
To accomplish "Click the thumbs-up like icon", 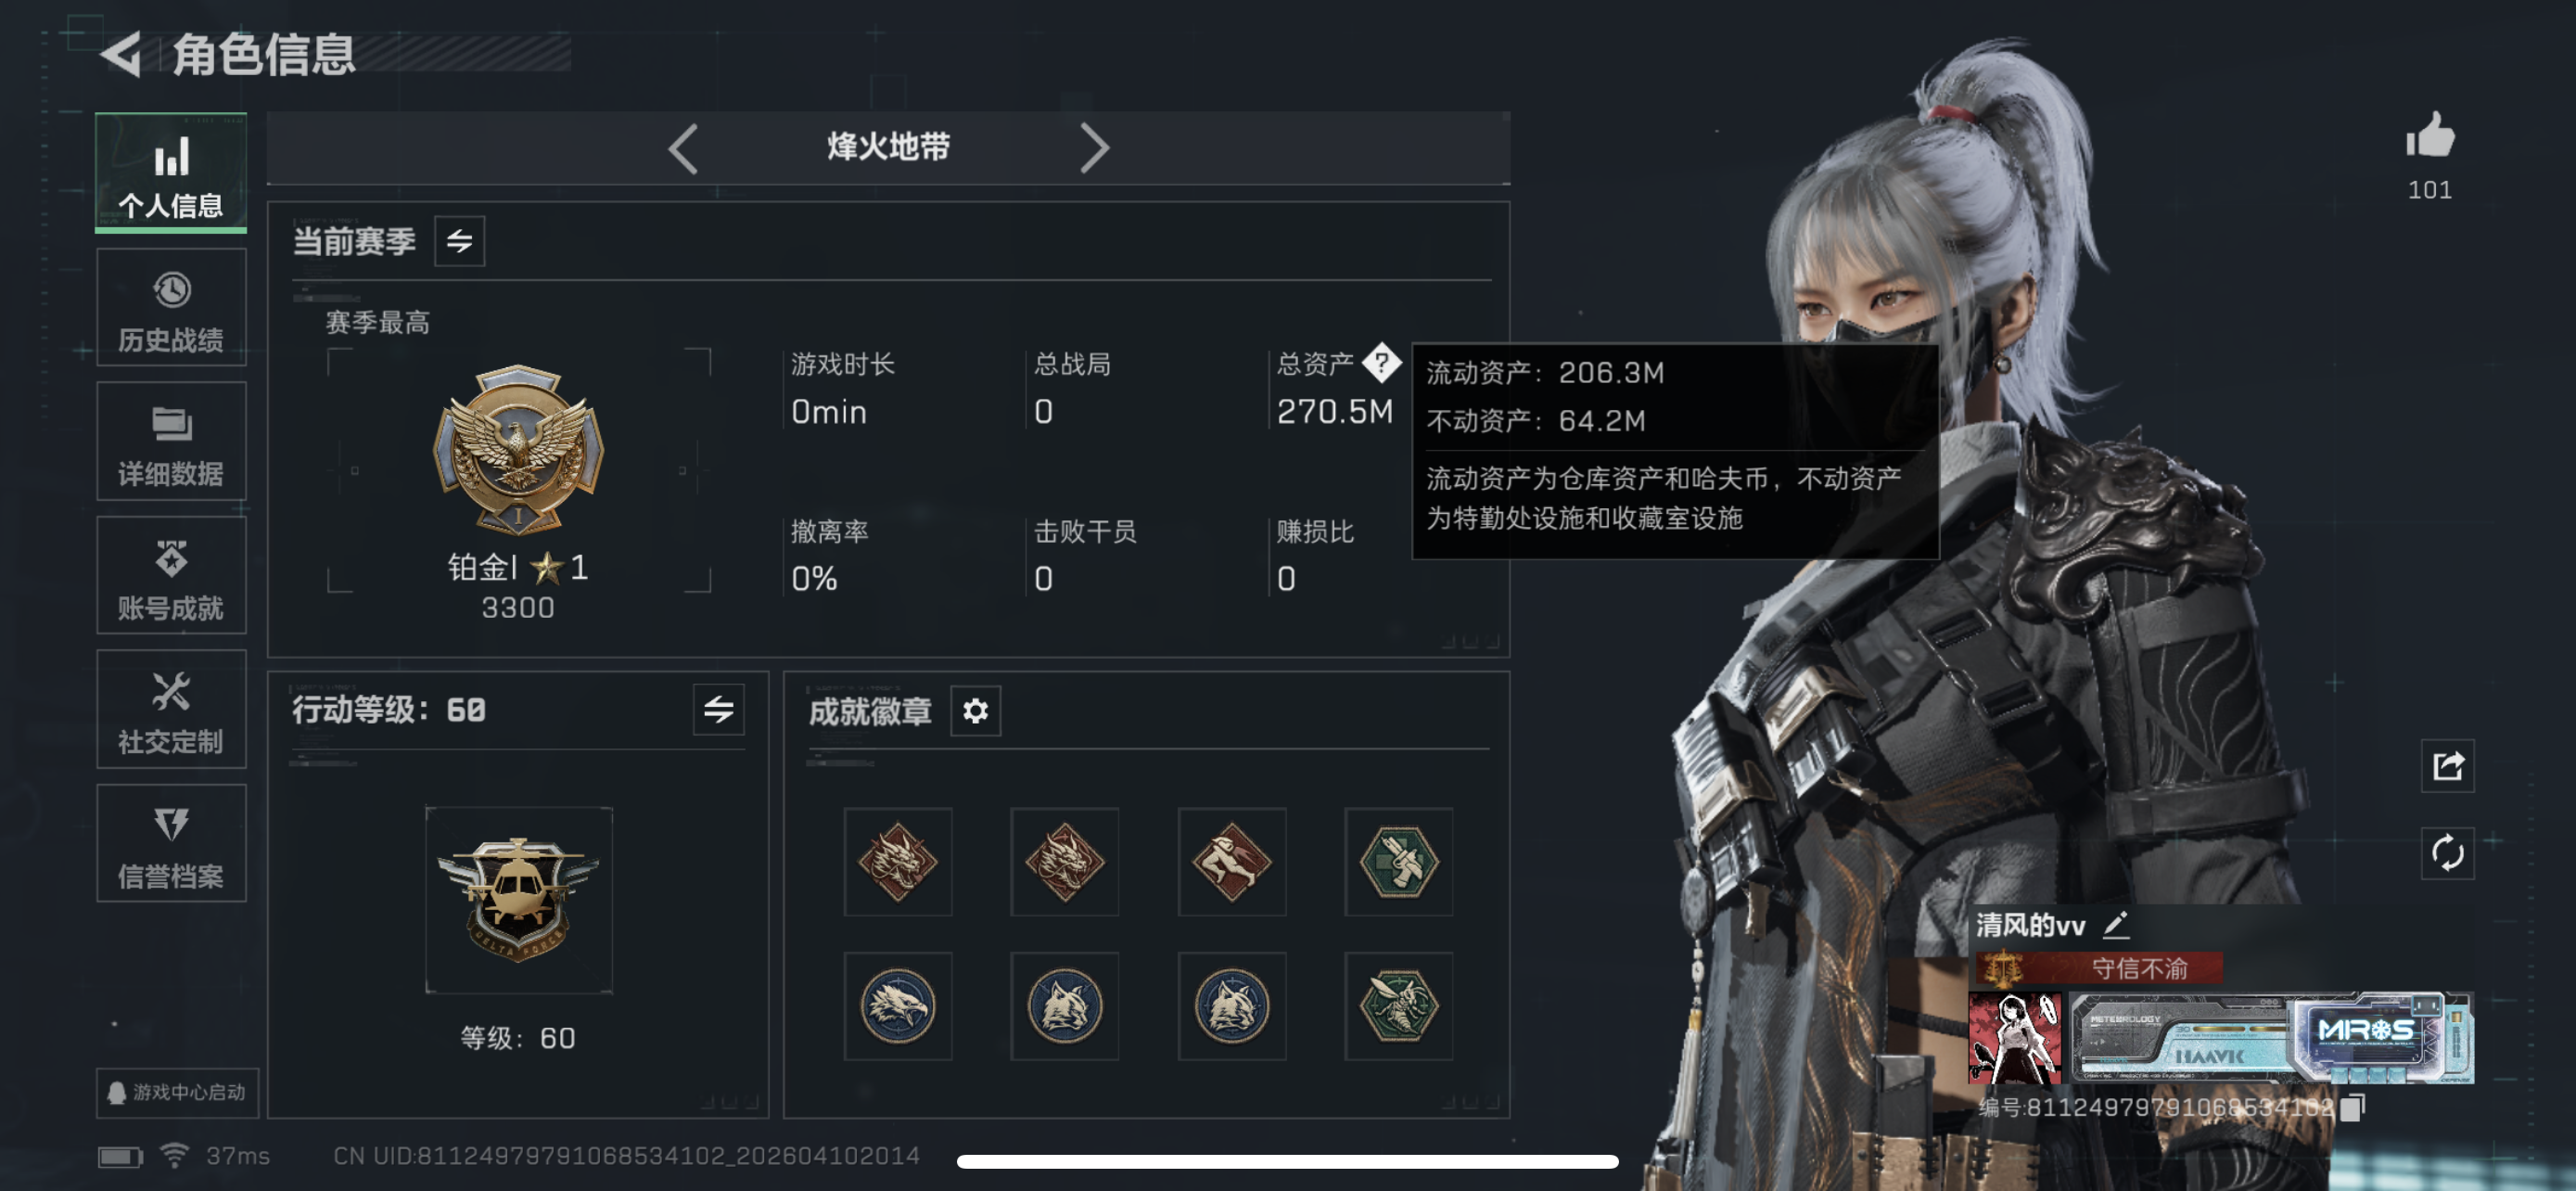I will (2430, 136).
